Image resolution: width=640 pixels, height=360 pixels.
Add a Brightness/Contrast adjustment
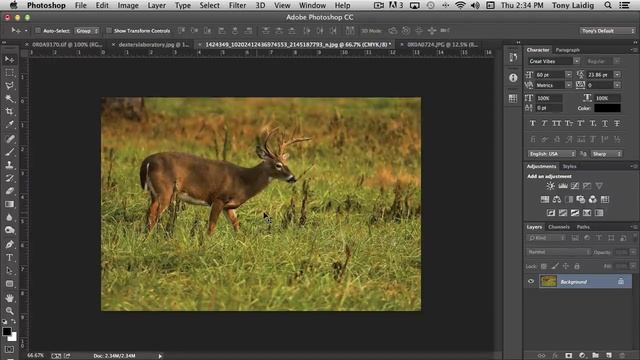tap(550, 186)
